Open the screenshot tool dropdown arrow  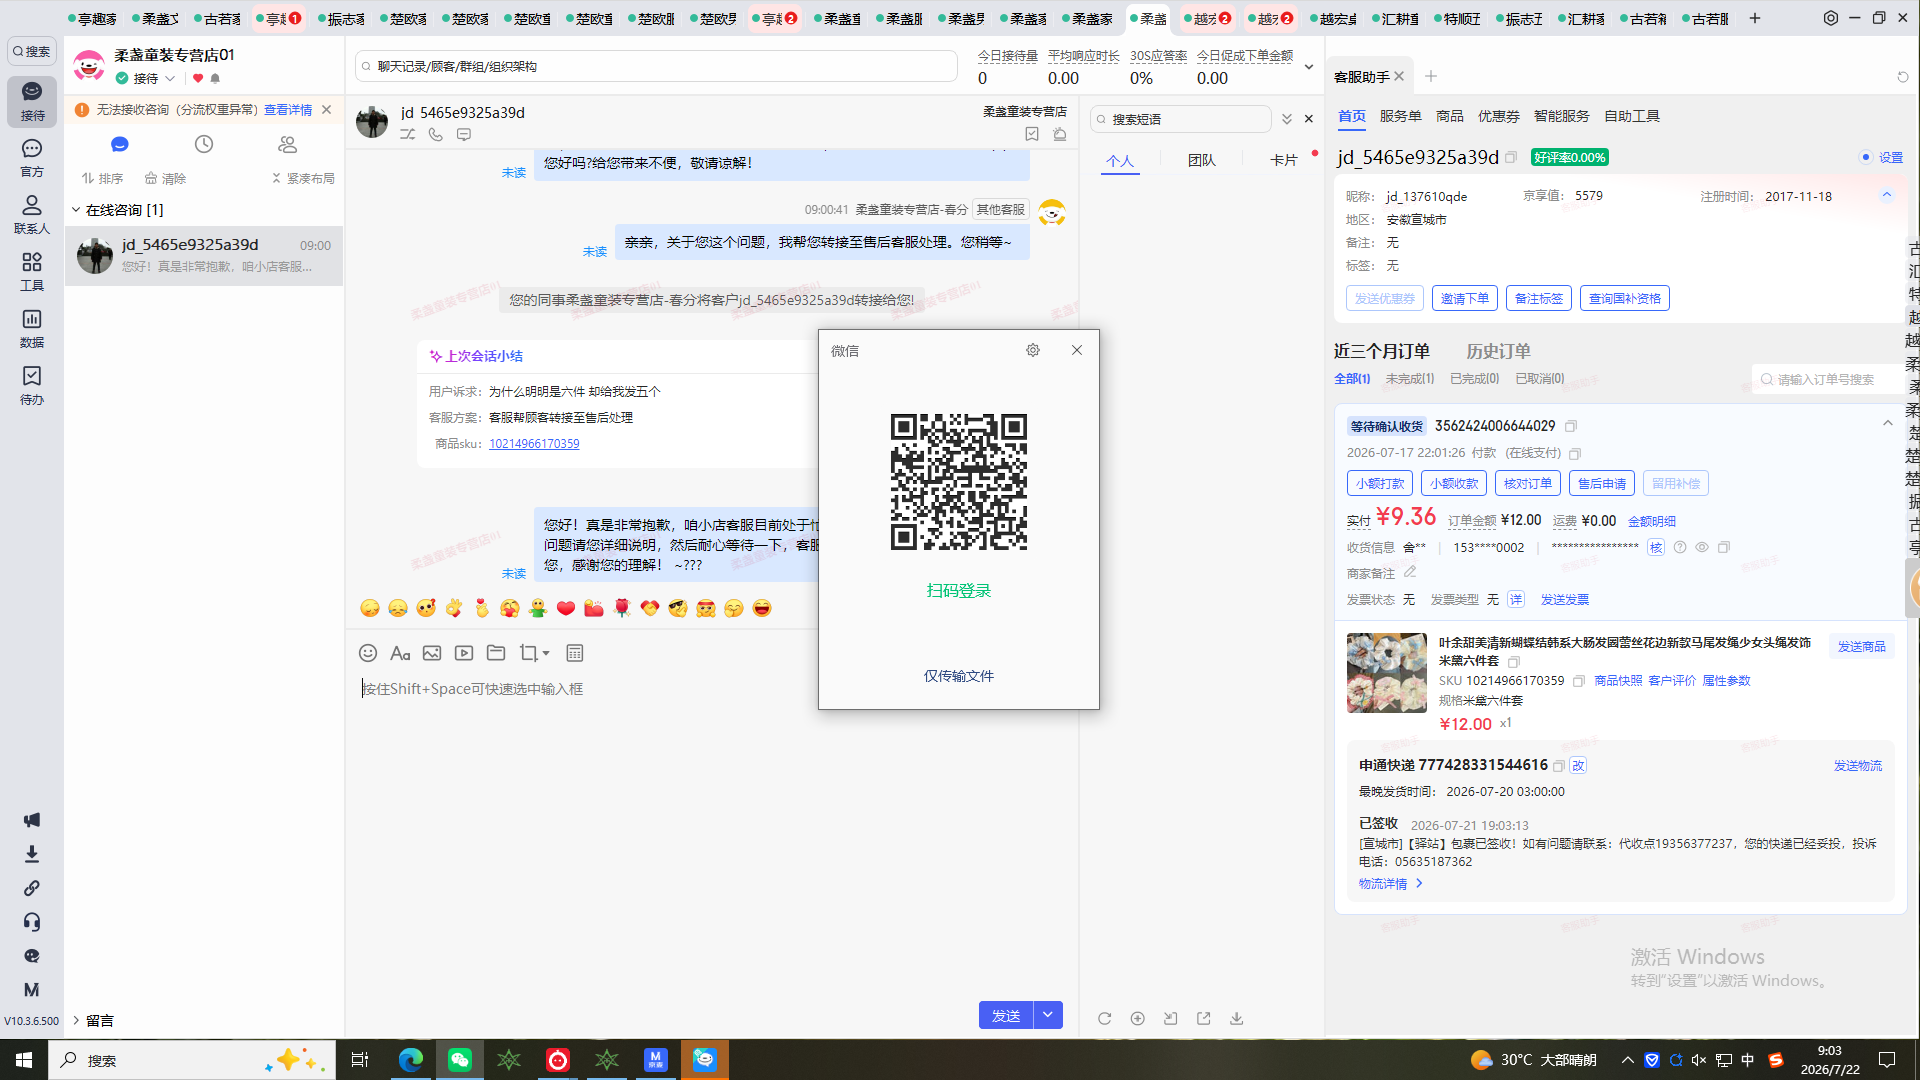(x=546, y=653)
